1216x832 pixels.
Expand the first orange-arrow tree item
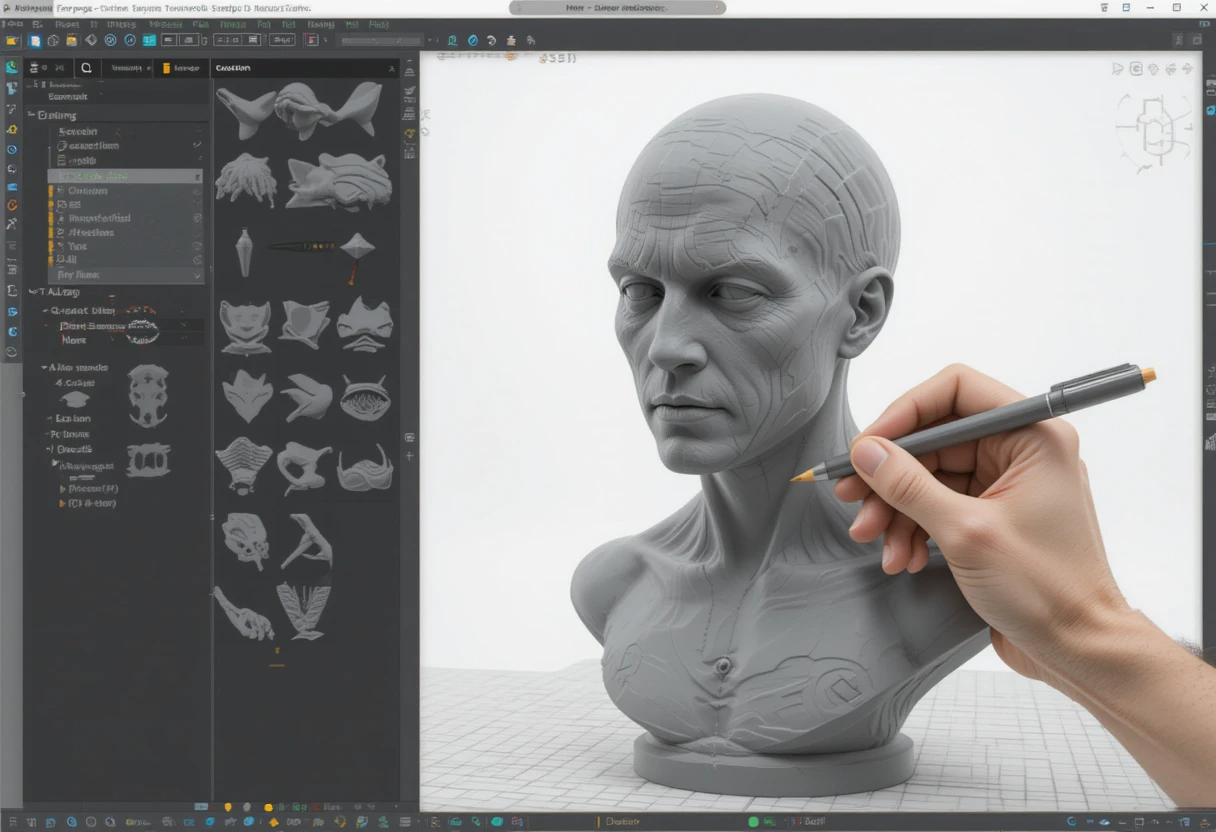[x=63, y=489]
